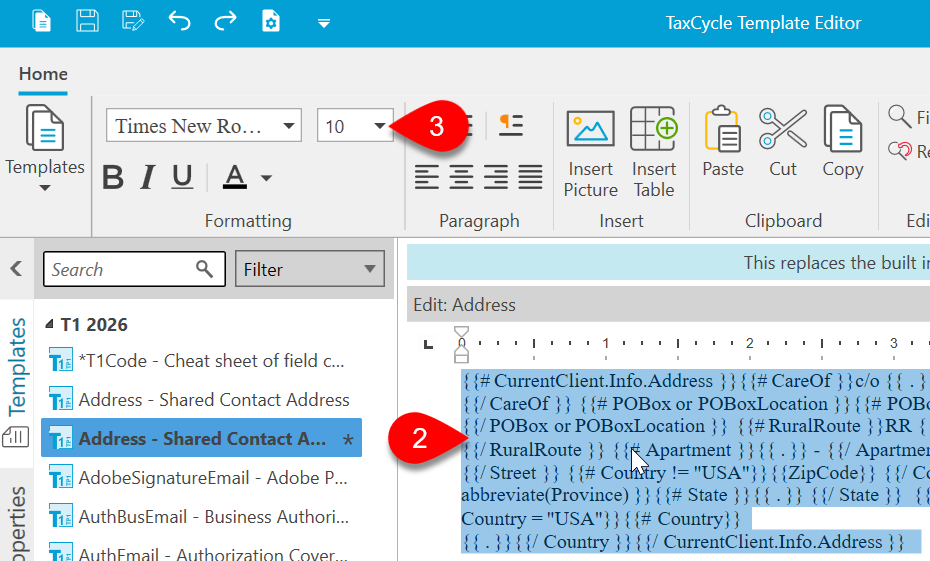The image size is (930, 561).
Task: Open the Filter dropdown
Action: (310, 269)
